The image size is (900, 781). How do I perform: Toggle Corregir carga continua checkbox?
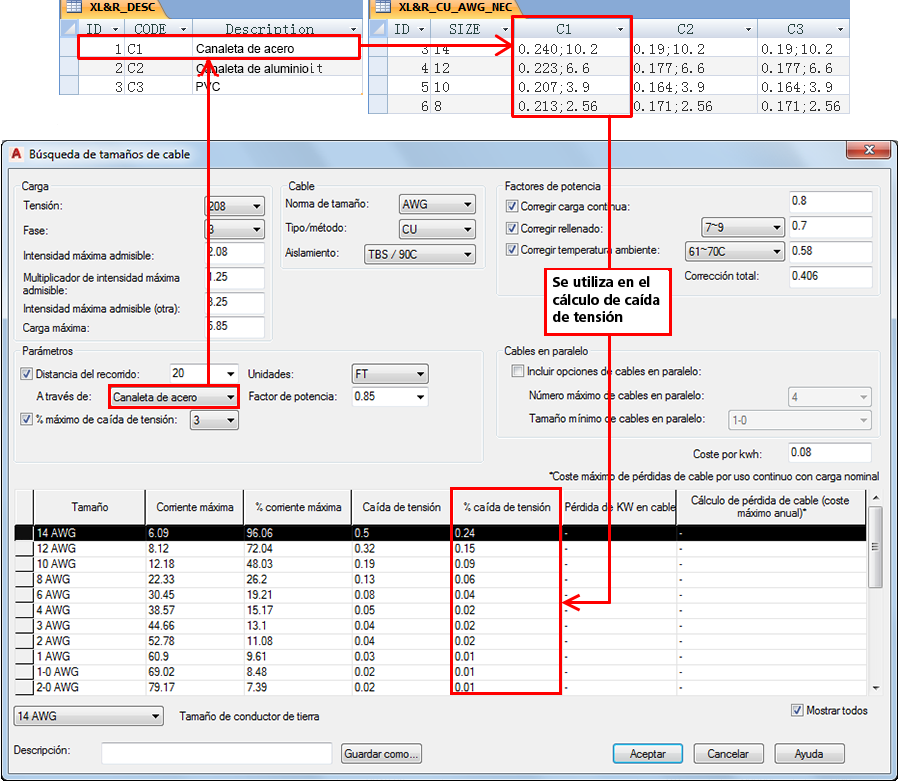tap(512, 206)
